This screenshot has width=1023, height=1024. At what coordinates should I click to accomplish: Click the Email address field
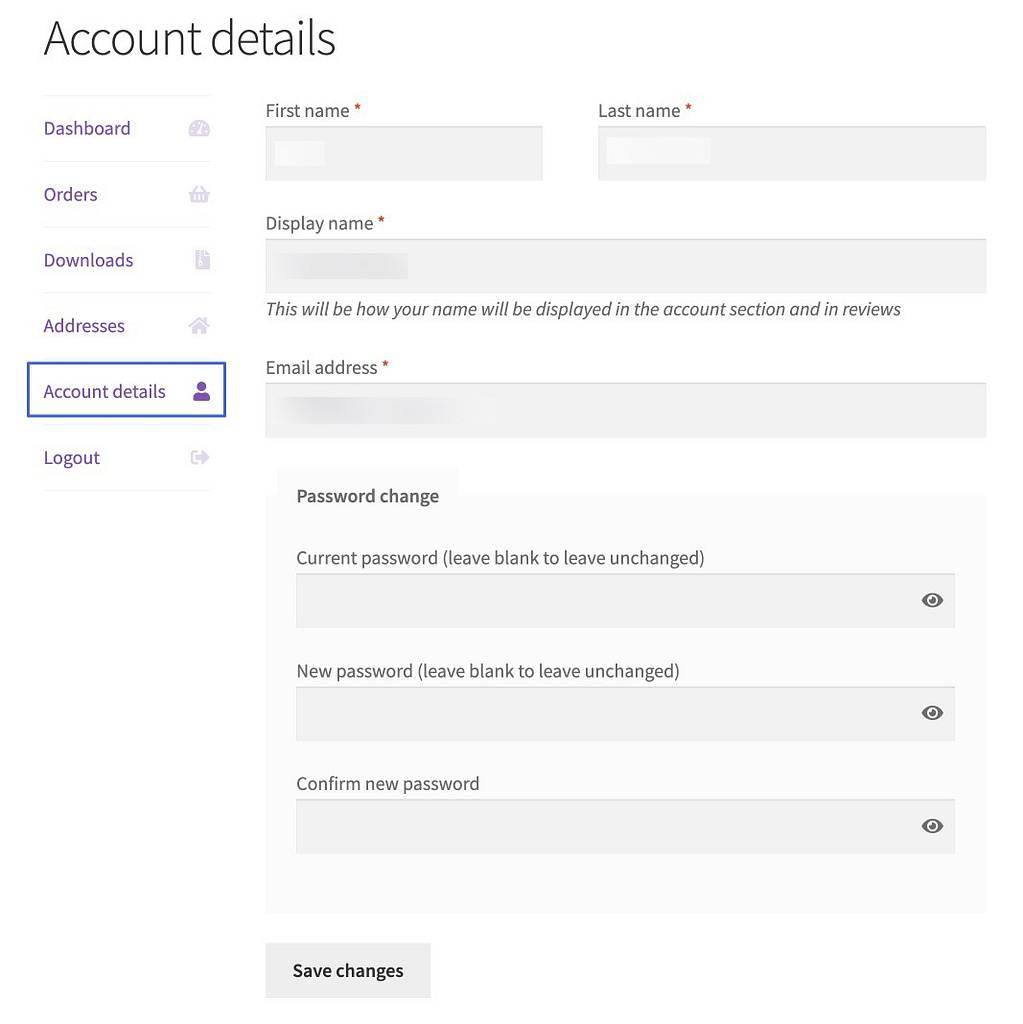[x=625, y=410]
